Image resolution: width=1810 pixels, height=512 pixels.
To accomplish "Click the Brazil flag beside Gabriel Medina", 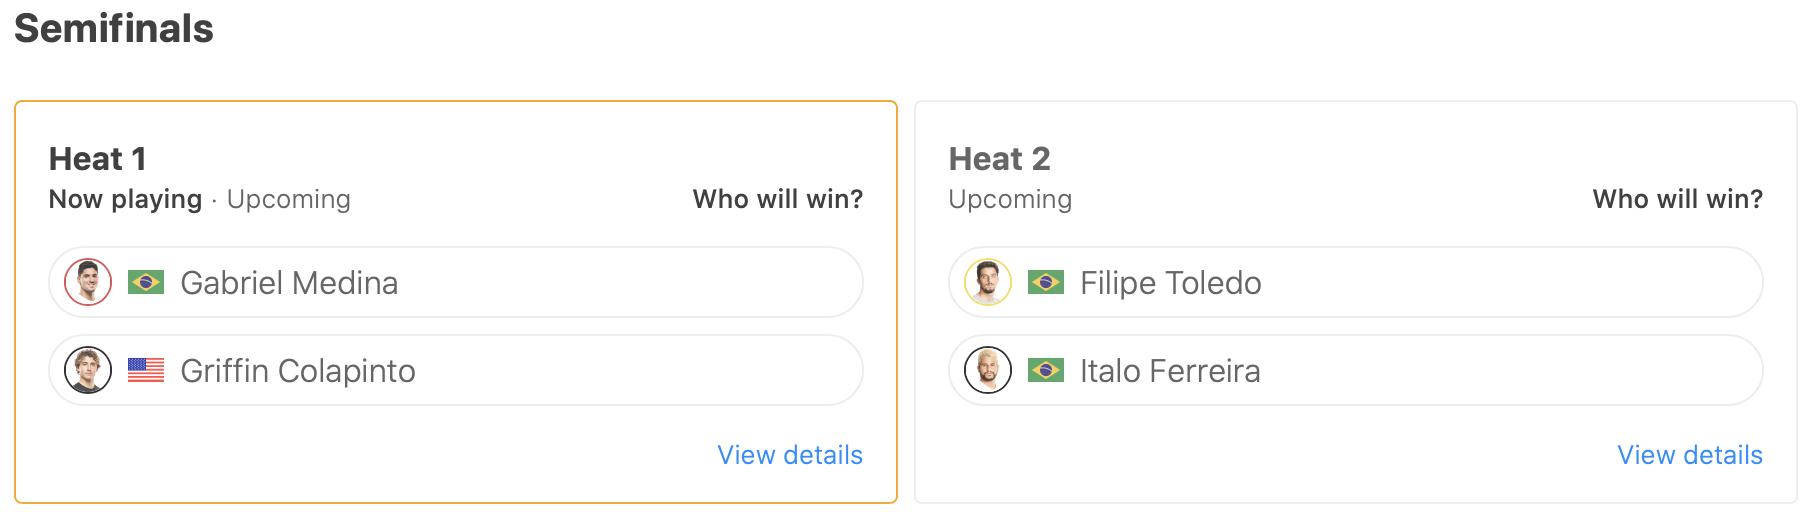I will point(146,282).
